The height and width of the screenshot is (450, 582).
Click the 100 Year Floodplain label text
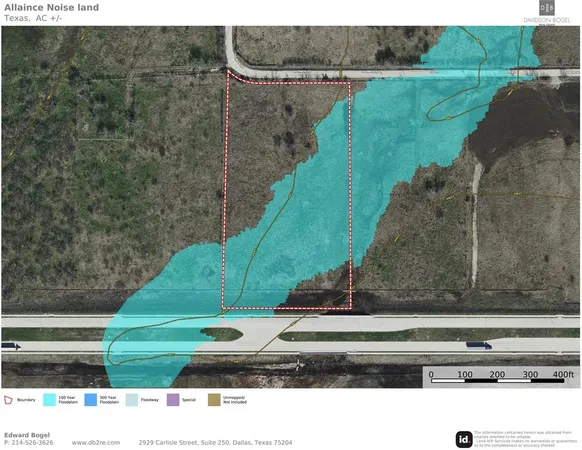(68, 400)
